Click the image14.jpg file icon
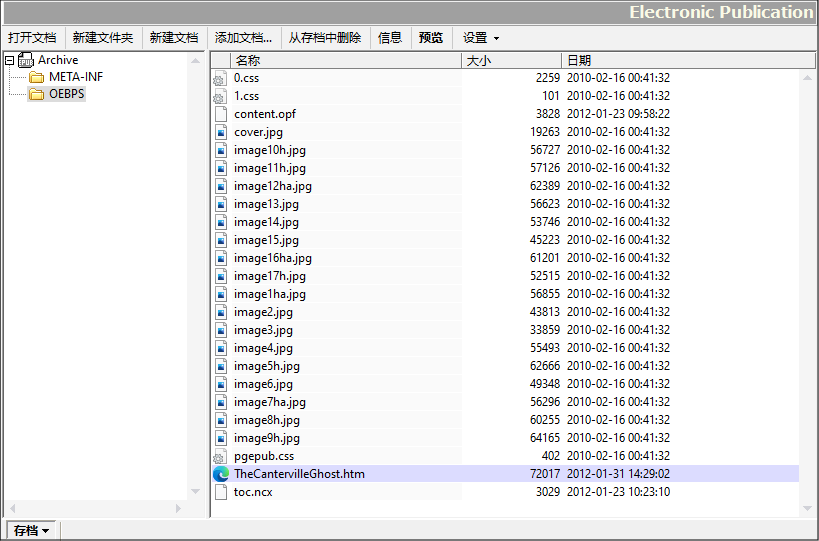The height and width of the screenshot is (541, 819). [x=220, y=222]
